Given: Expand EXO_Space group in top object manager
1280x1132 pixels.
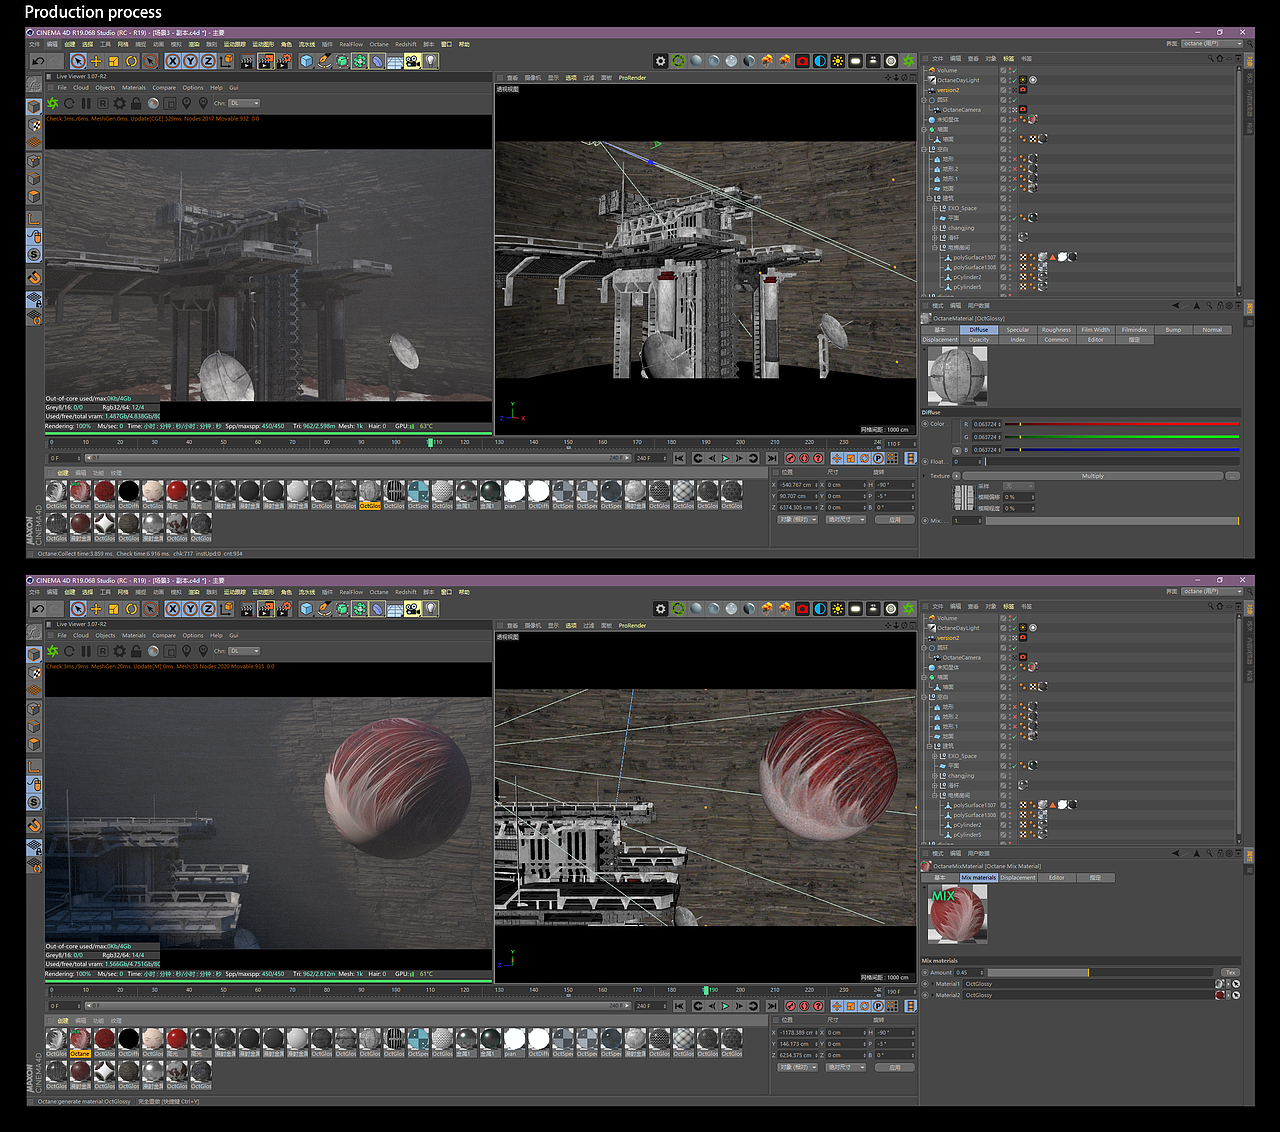Looking at the screenshot, I should (935, 208).
